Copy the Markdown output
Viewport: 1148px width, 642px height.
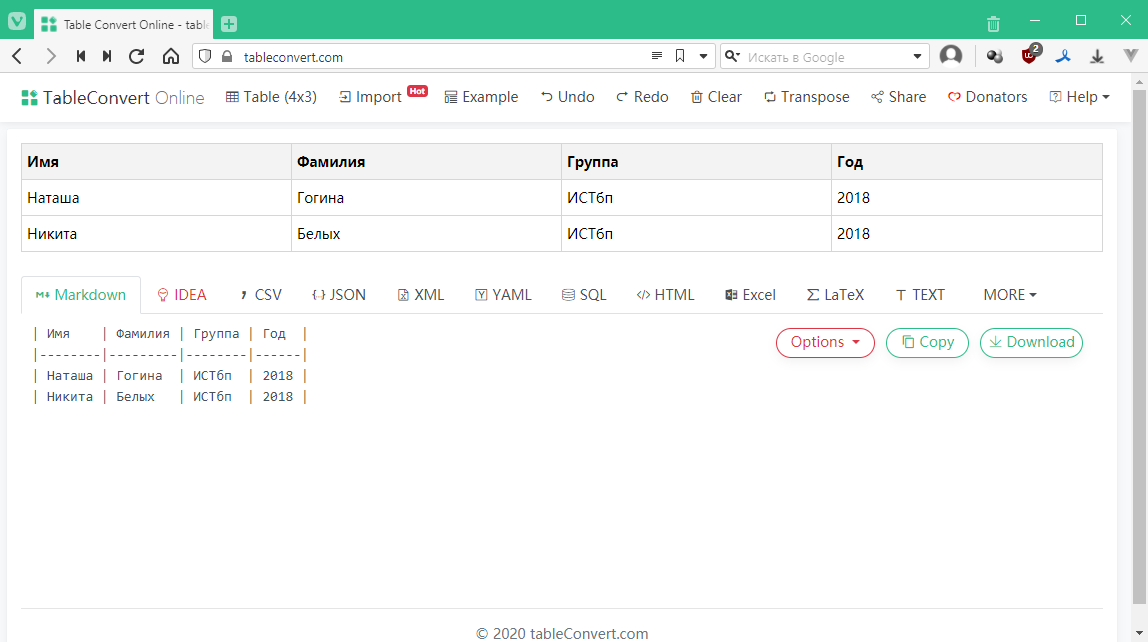click(x=927, y=343)
